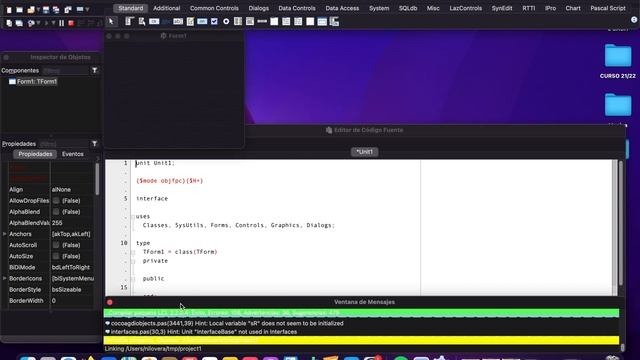Choose the TGroupBox component icon

(274, 22)
